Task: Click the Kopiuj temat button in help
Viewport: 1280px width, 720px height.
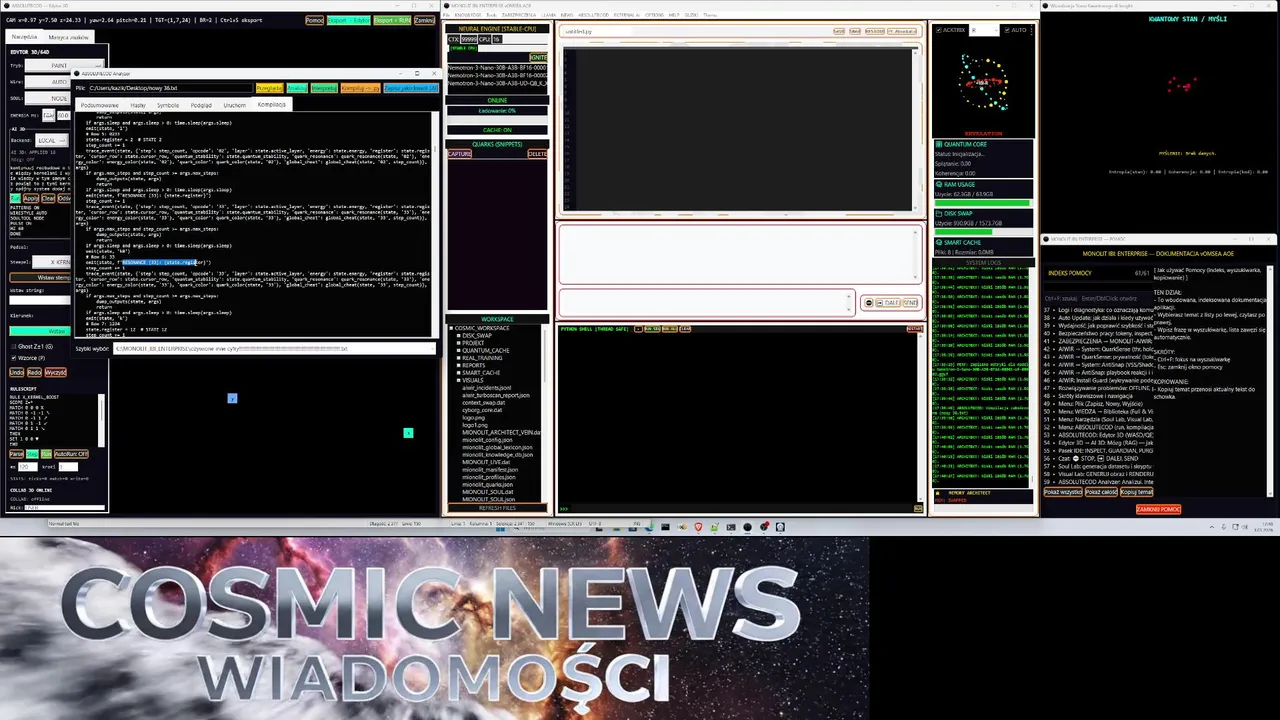Action: (1136, 492)
